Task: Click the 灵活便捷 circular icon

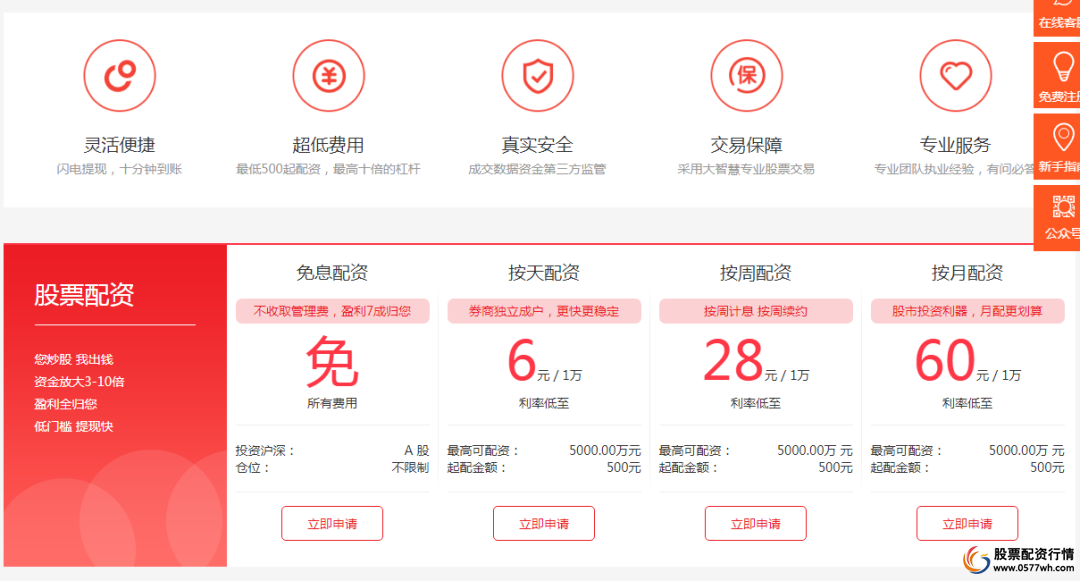Action: point(120,76)
